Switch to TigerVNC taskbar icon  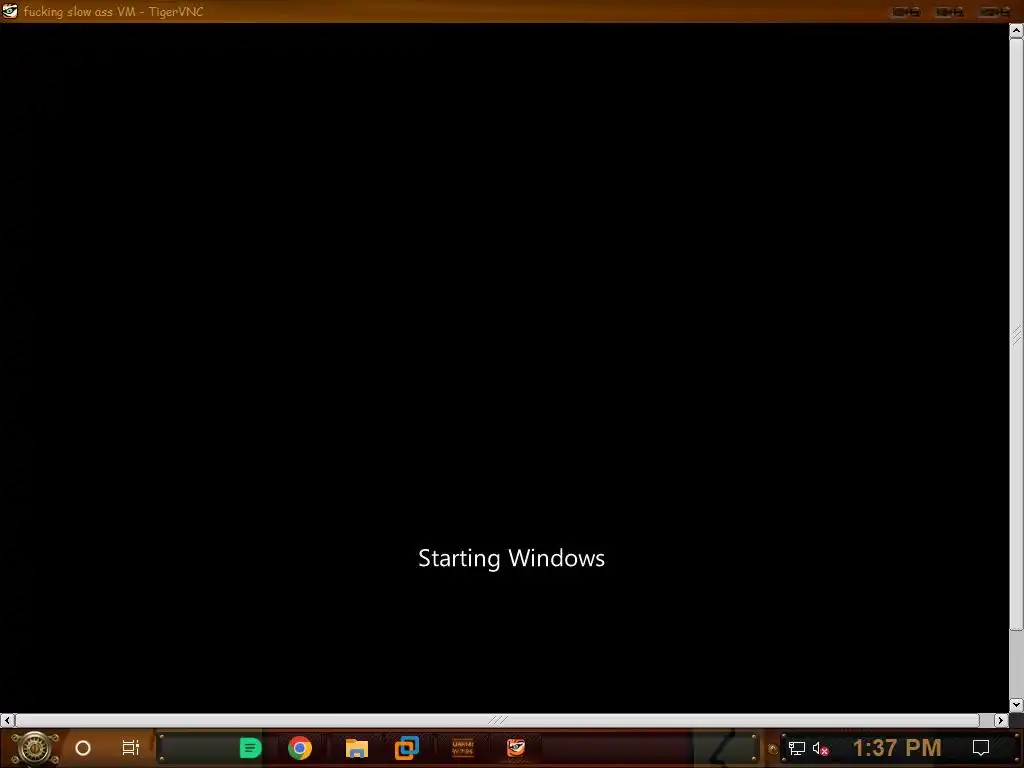(x=516, y=748)
